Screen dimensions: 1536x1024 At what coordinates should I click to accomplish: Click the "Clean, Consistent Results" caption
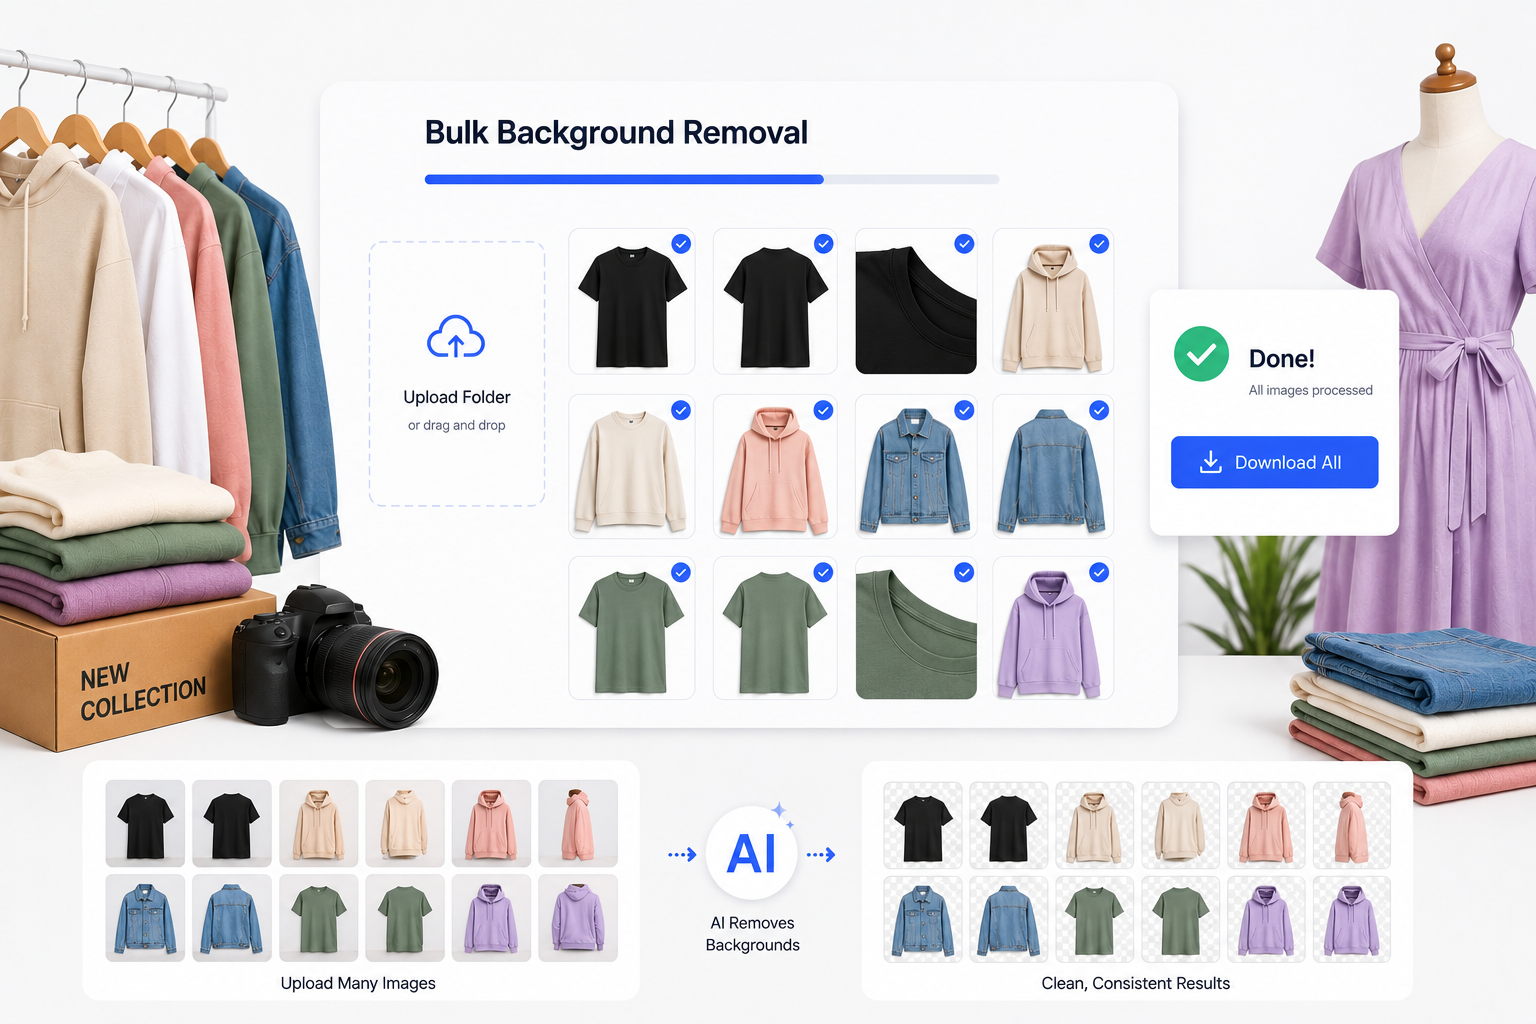(x=1136, y=983)
